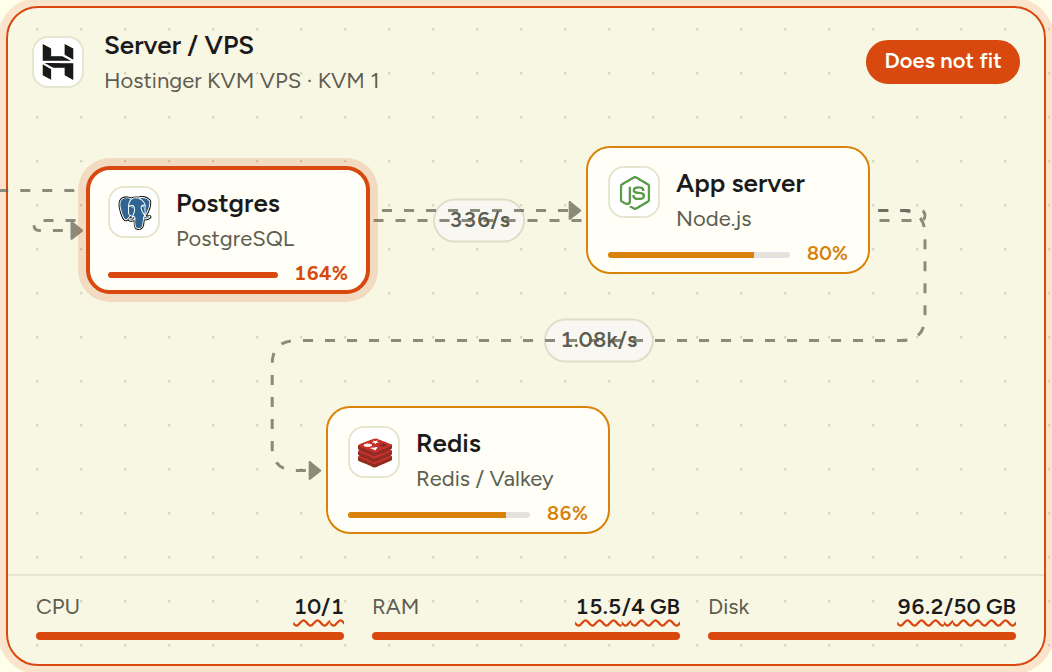Click the "164%" Postgres percentage
Viewport: 1052px width, 672px height.
(x=321, y=274)
